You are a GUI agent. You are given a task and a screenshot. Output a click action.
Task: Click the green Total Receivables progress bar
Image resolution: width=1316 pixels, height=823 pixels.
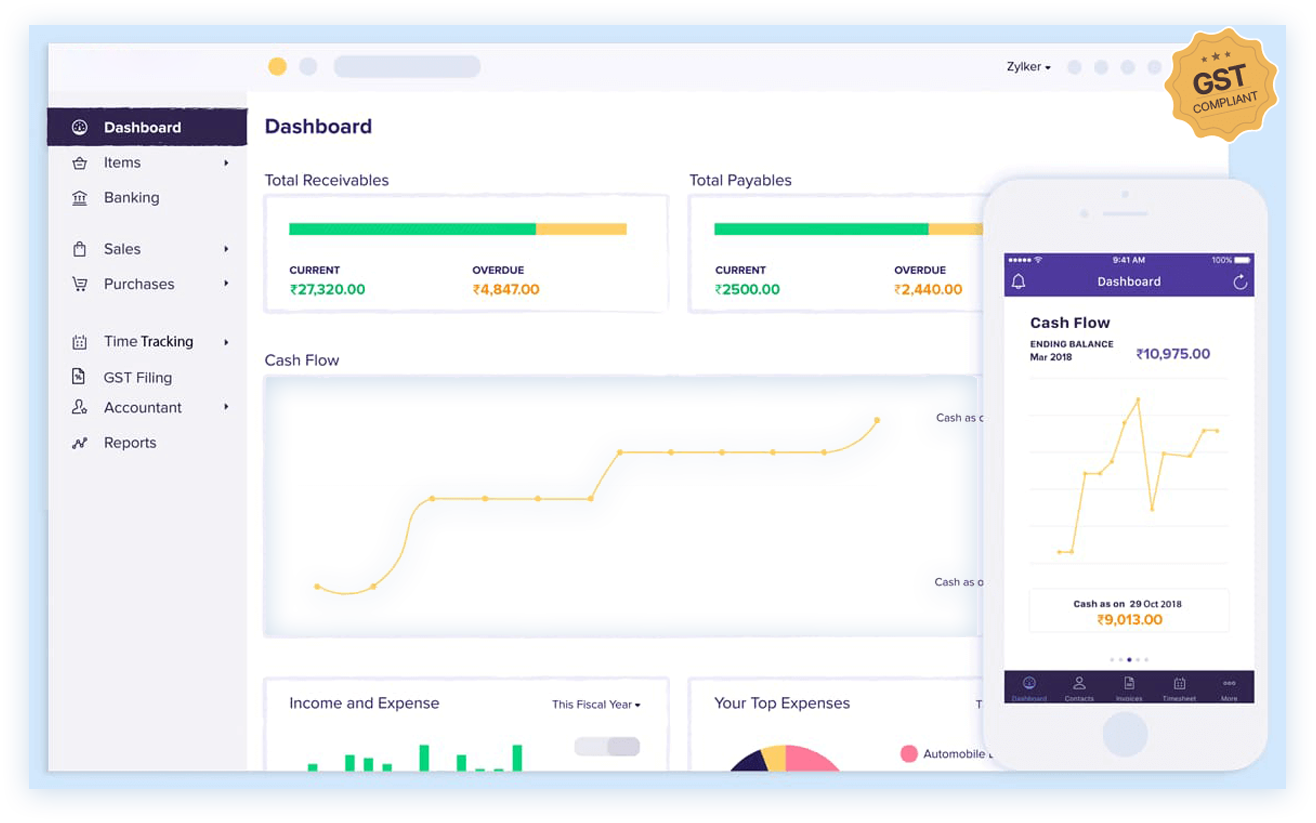pos(412,229)
